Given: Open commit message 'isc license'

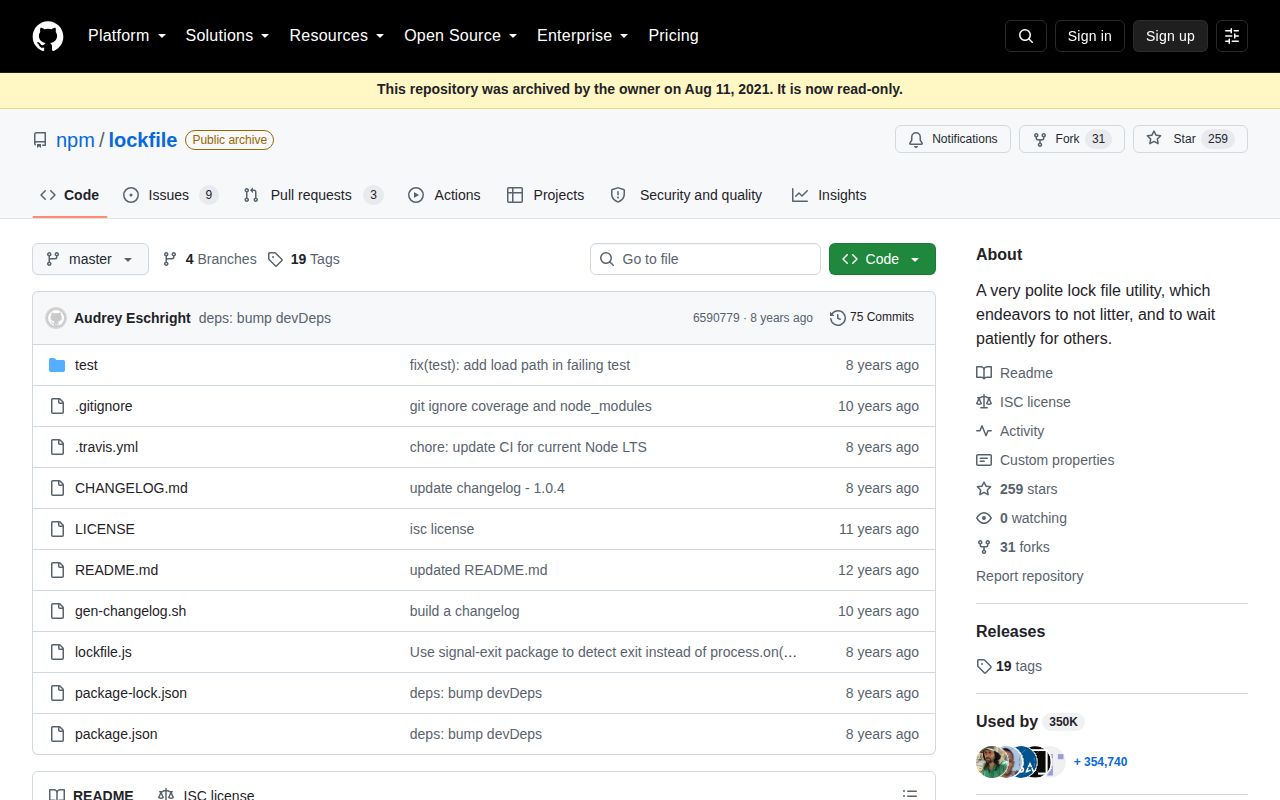Looking at the screenshot, I should 442,529.
